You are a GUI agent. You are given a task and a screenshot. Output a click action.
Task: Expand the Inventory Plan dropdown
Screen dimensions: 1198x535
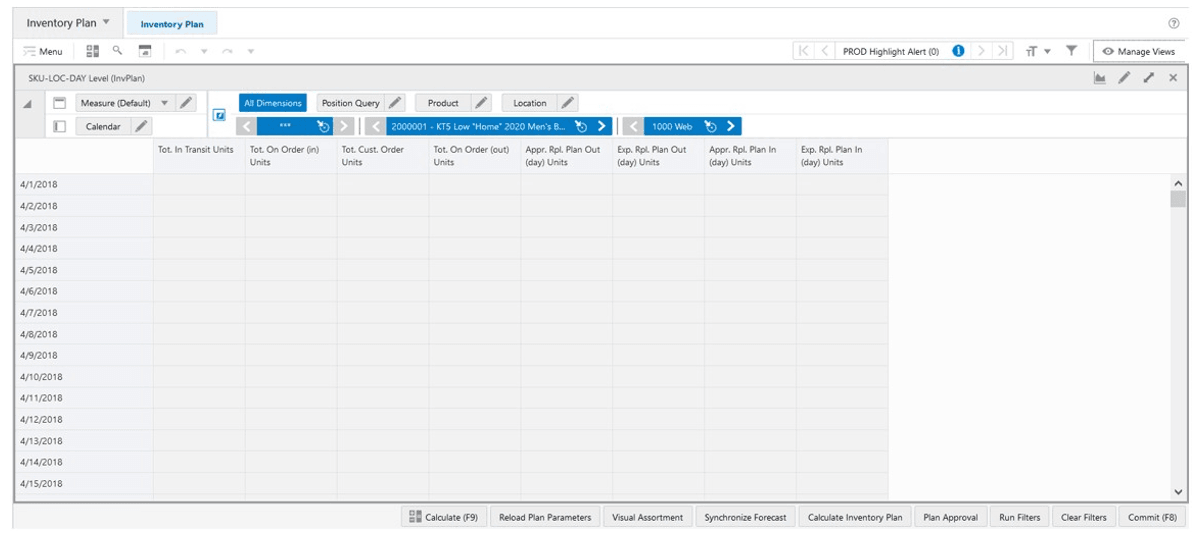(x=106, y=22)
